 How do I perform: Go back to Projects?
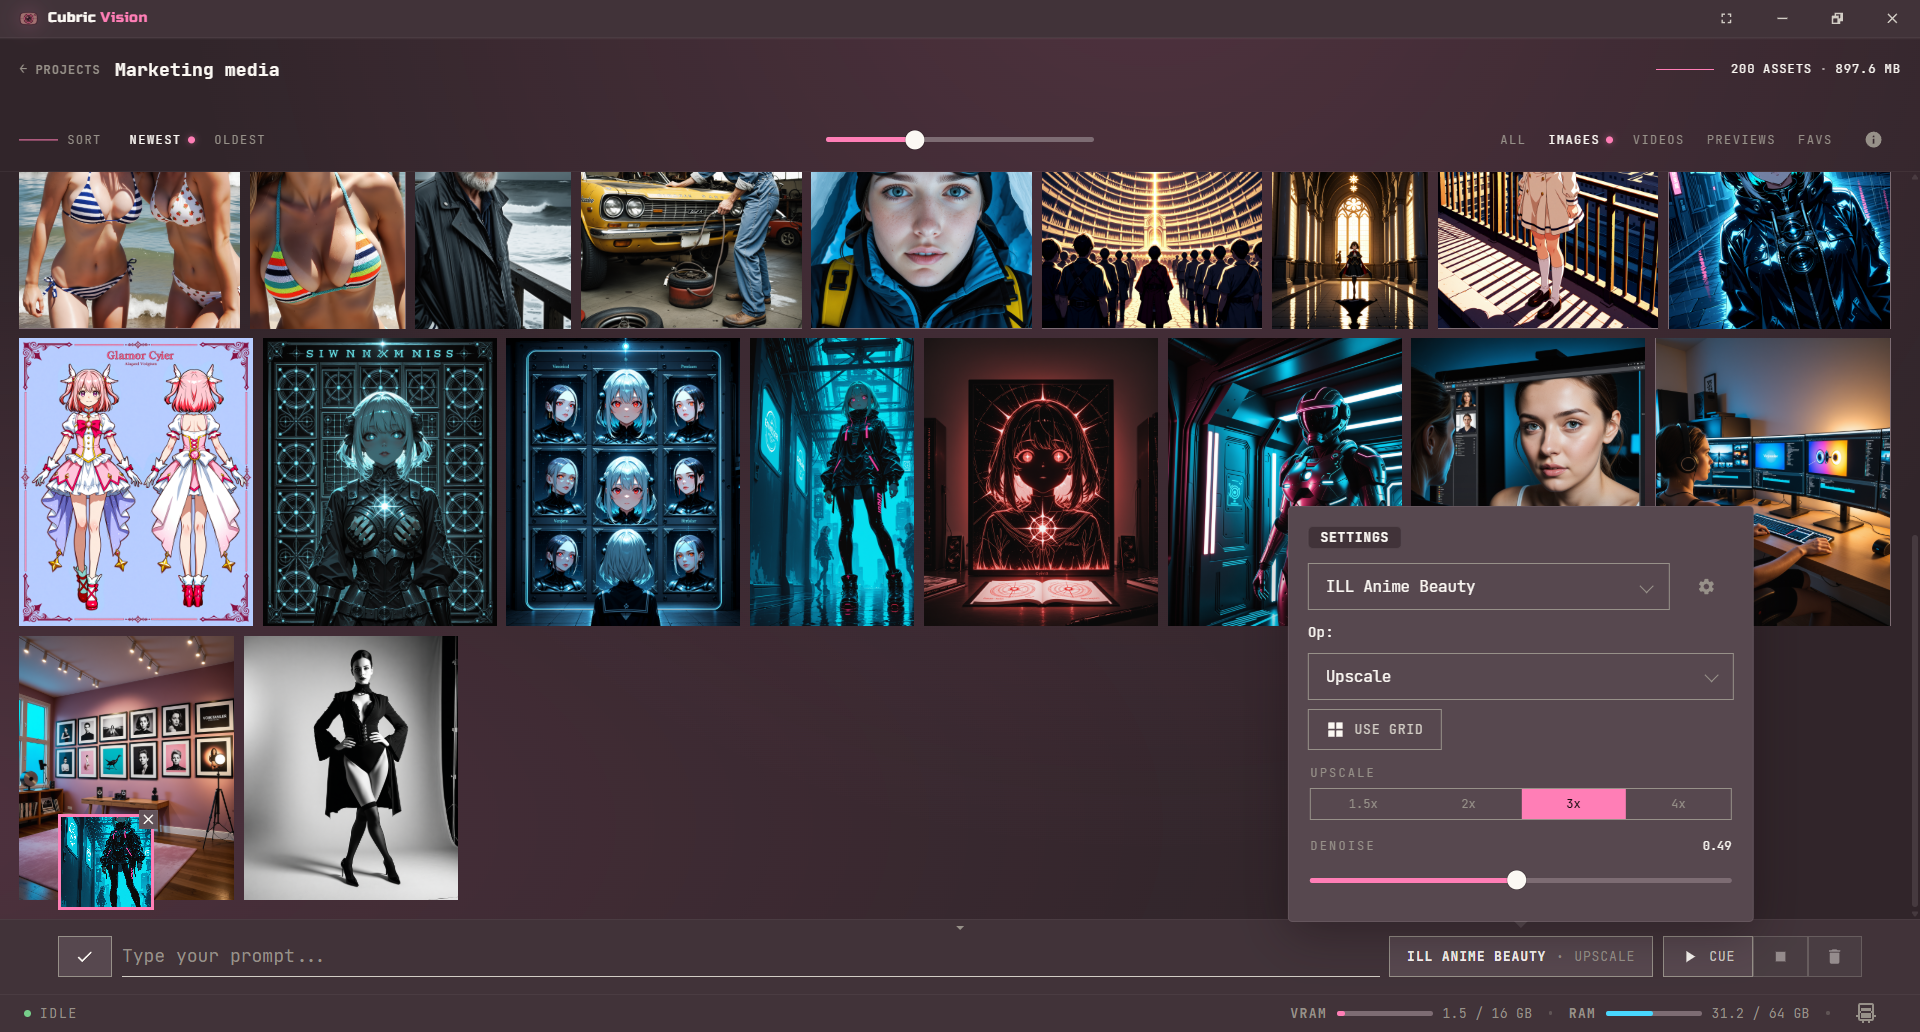pos(60,70)
